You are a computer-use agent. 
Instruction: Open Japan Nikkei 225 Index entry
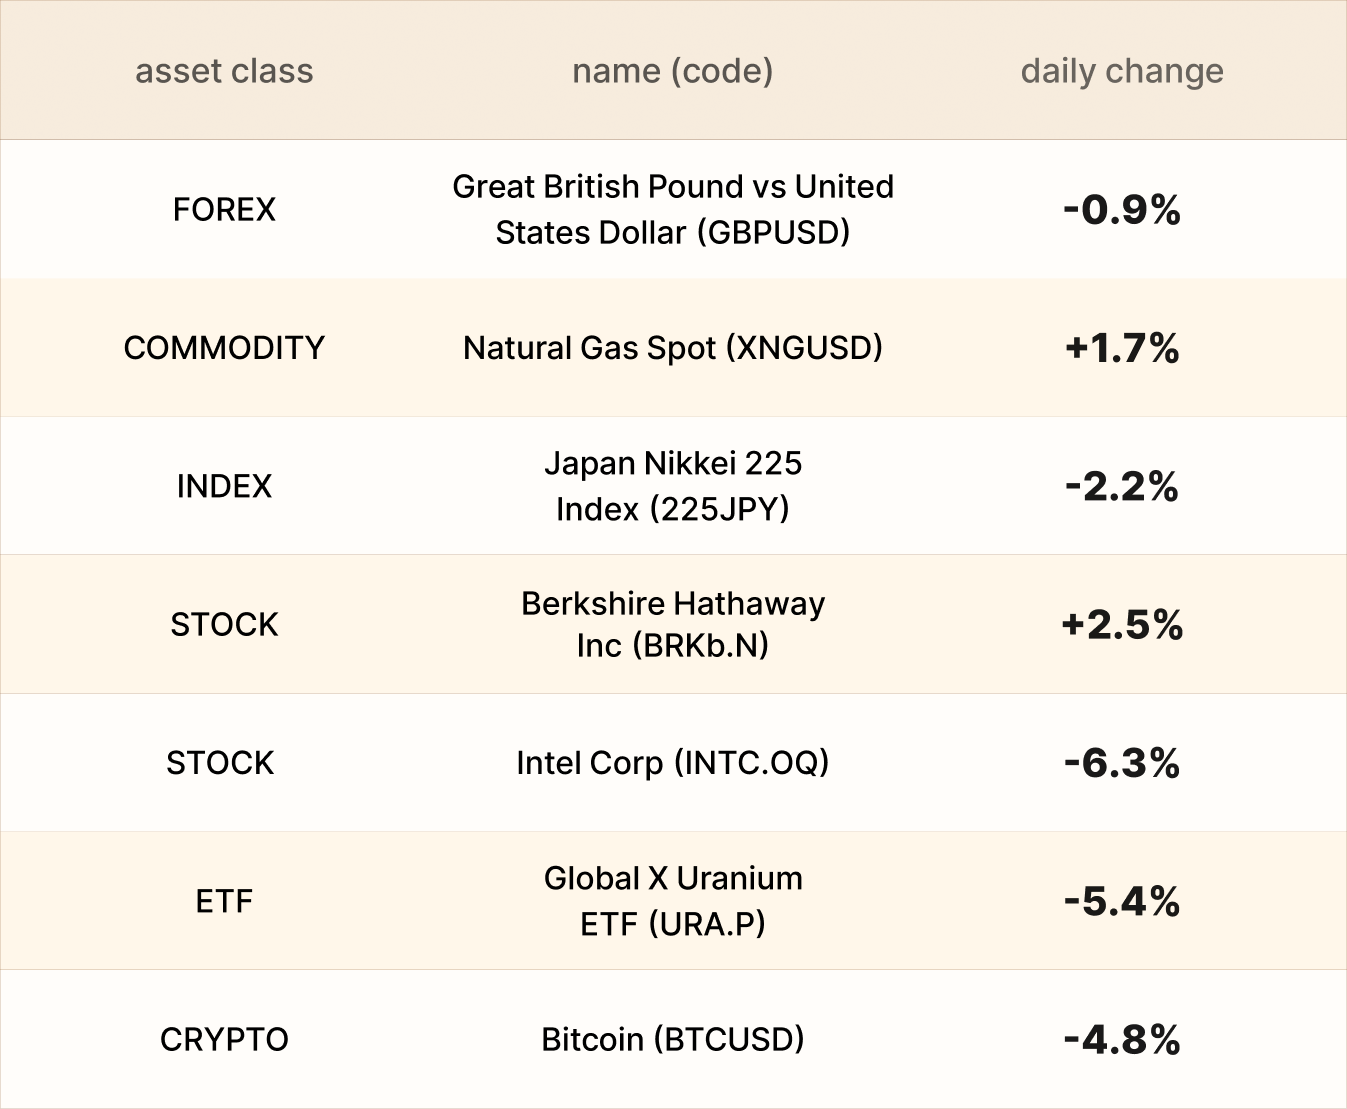click(672, 486)
